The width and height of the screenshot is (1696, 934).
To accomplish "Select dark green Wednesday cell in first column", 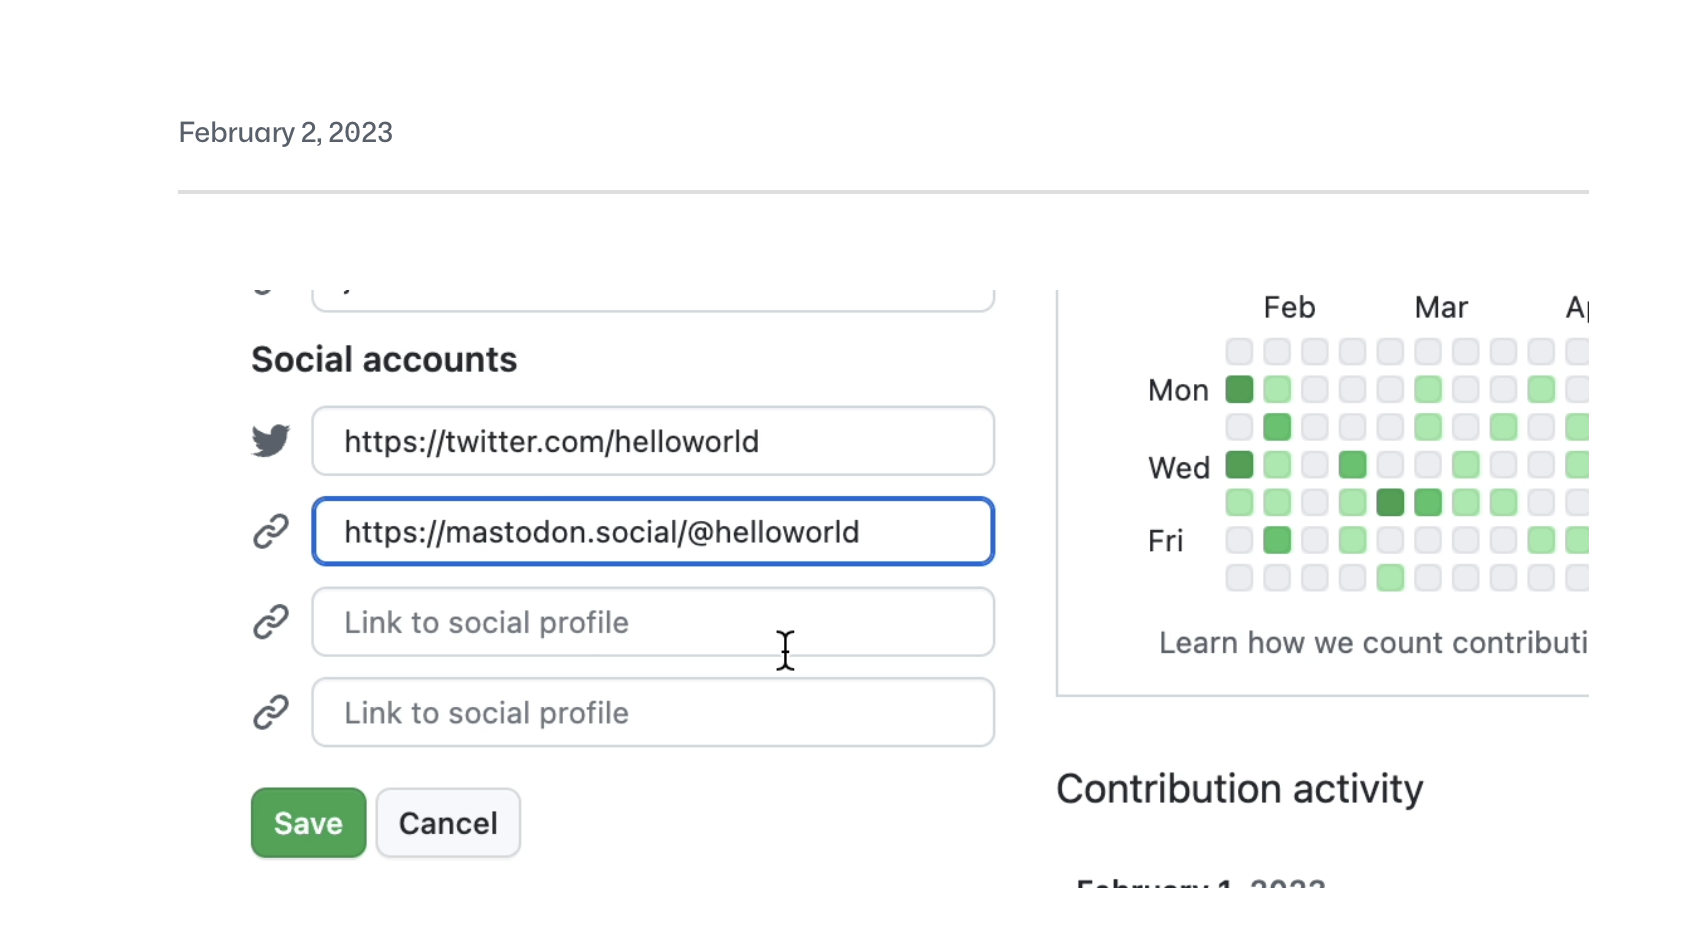I will [x=1239, y=465].
